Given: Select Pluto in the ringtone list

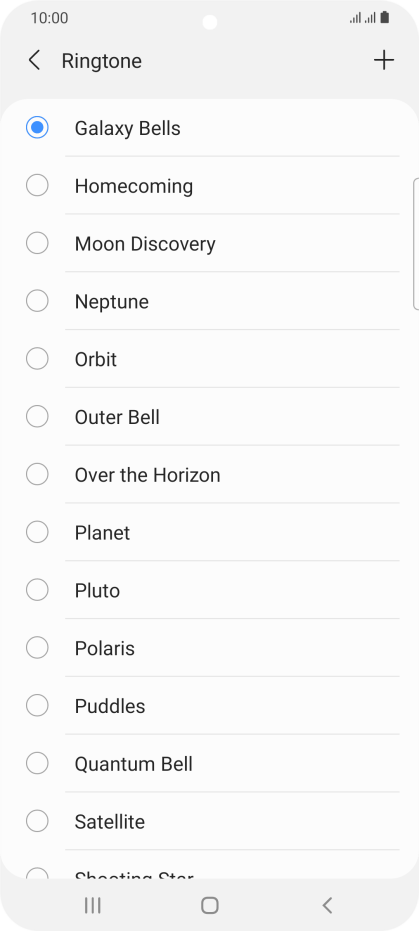Looking at the screenshot, I should tap(210, 590).
